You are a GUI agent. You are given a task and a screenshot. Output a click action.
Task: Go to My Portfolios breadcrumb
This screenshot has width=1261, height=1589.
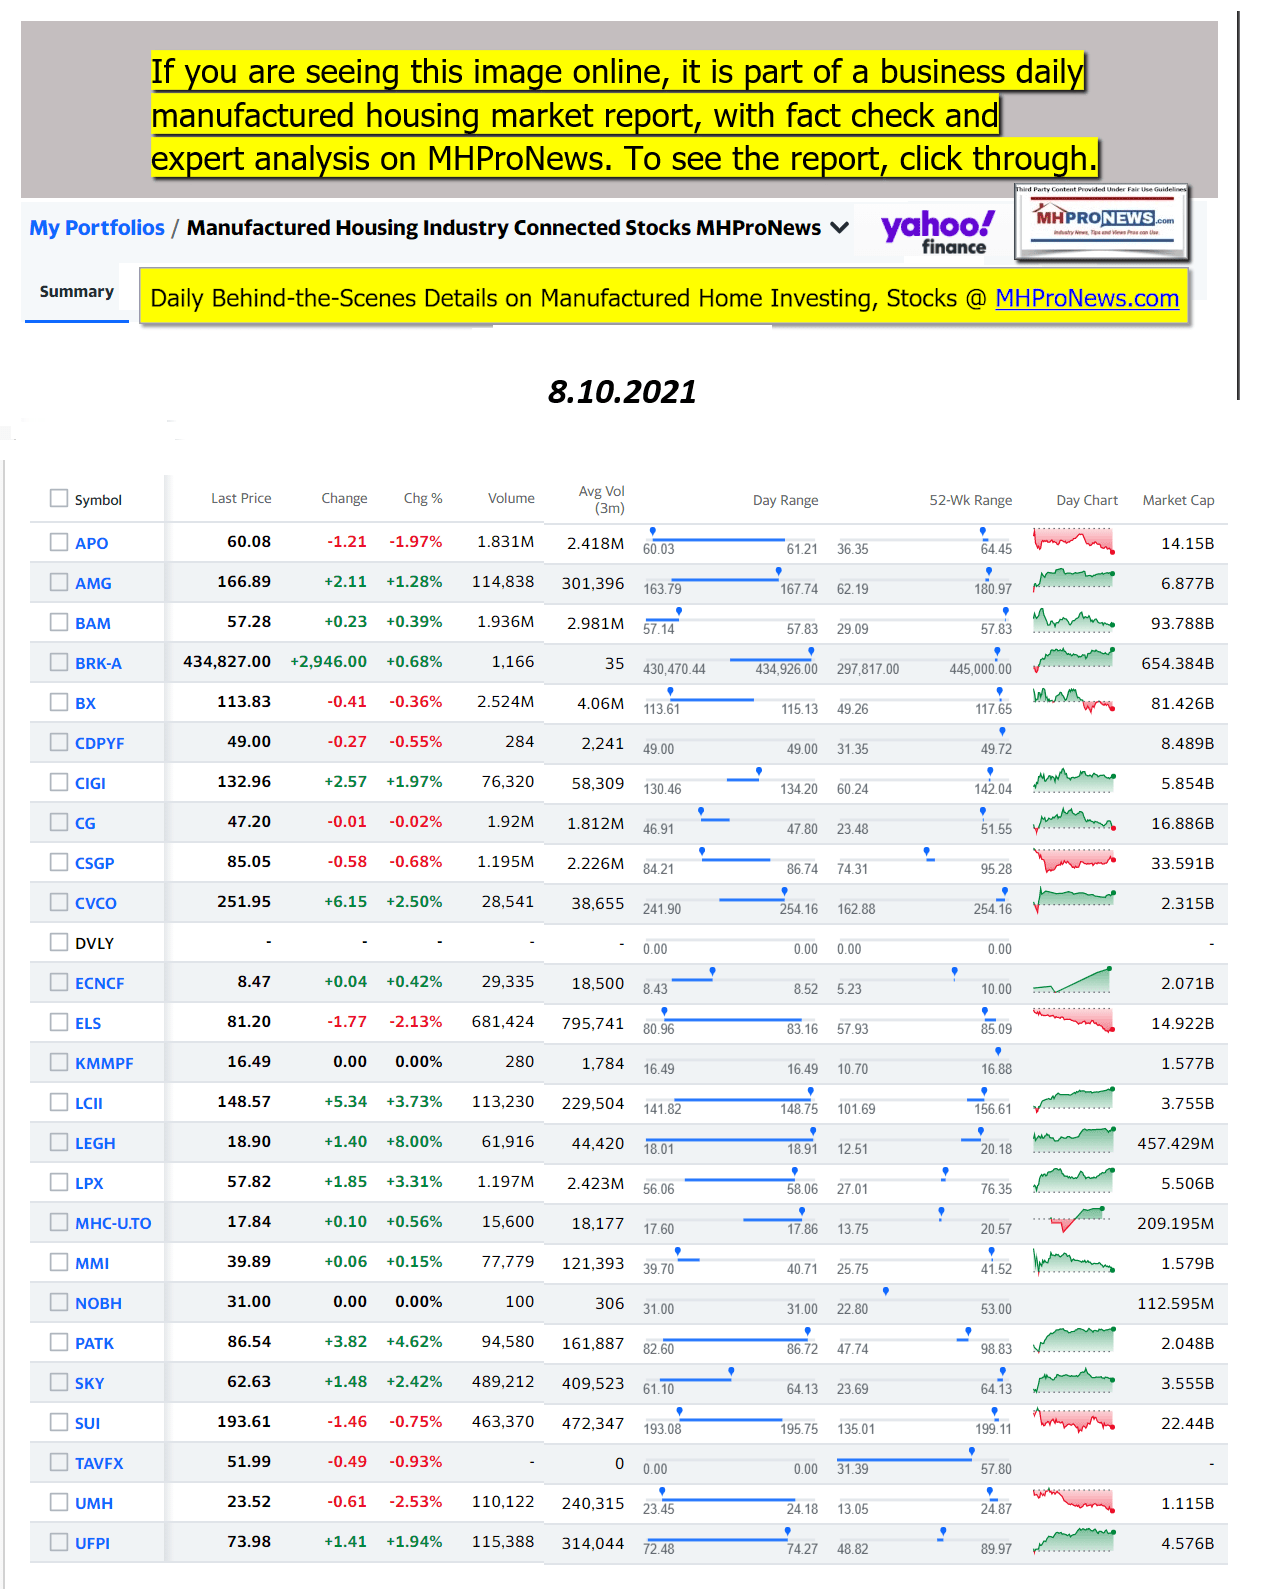coord(97,228)
